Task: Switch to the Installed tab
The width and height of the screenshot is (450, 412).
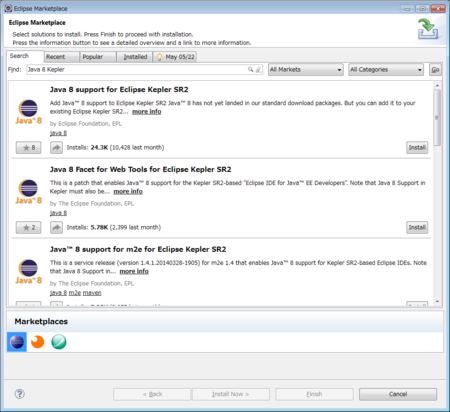Action: tap(135, 57)
